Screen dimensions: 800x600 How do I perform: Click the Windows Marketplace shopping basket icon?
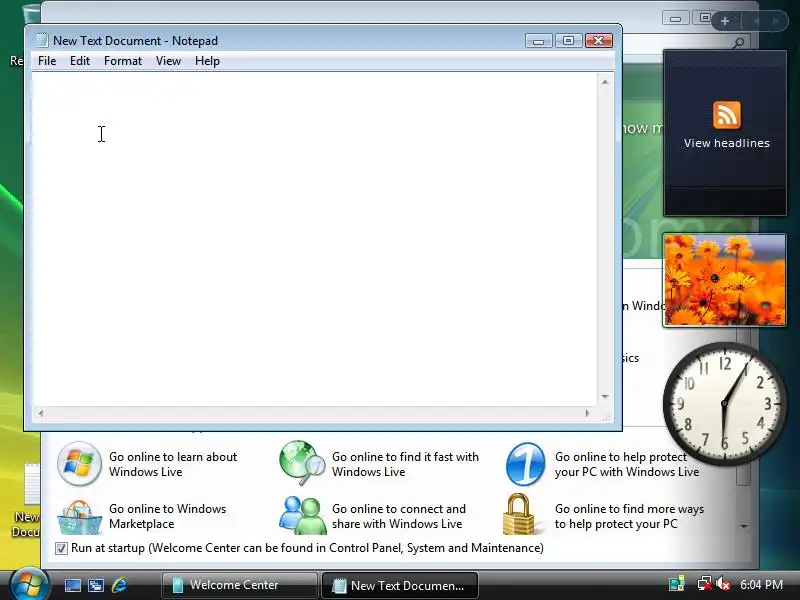point(79,517)
